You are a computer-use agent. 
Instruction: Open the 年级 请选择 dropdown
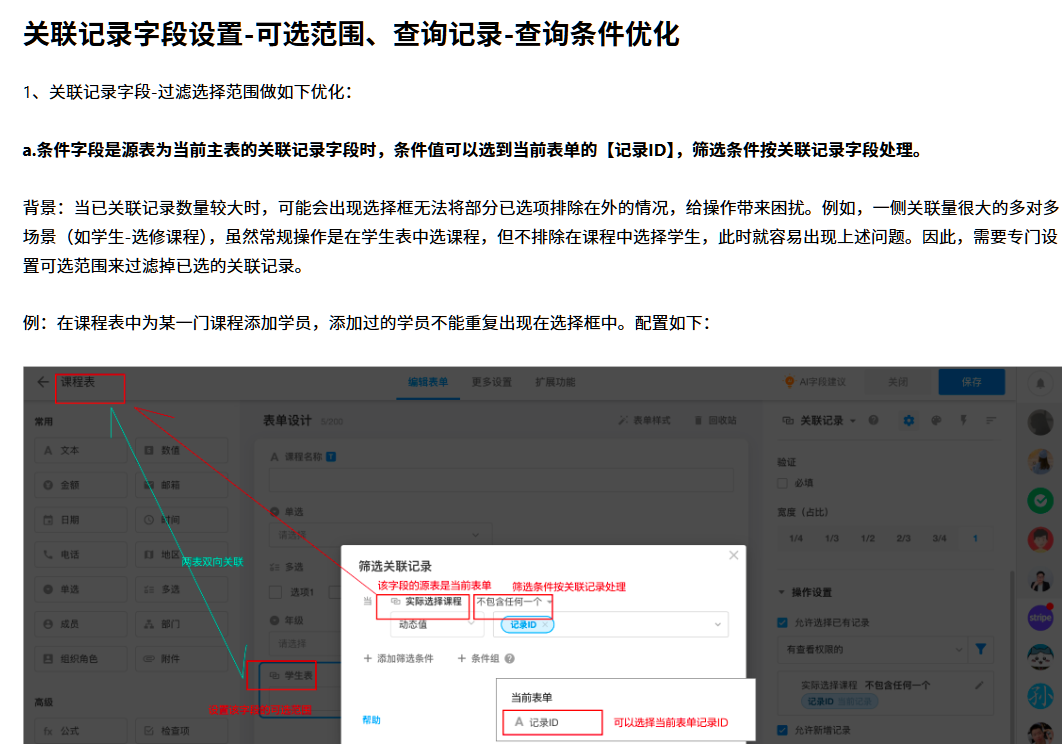click(306, 643)
